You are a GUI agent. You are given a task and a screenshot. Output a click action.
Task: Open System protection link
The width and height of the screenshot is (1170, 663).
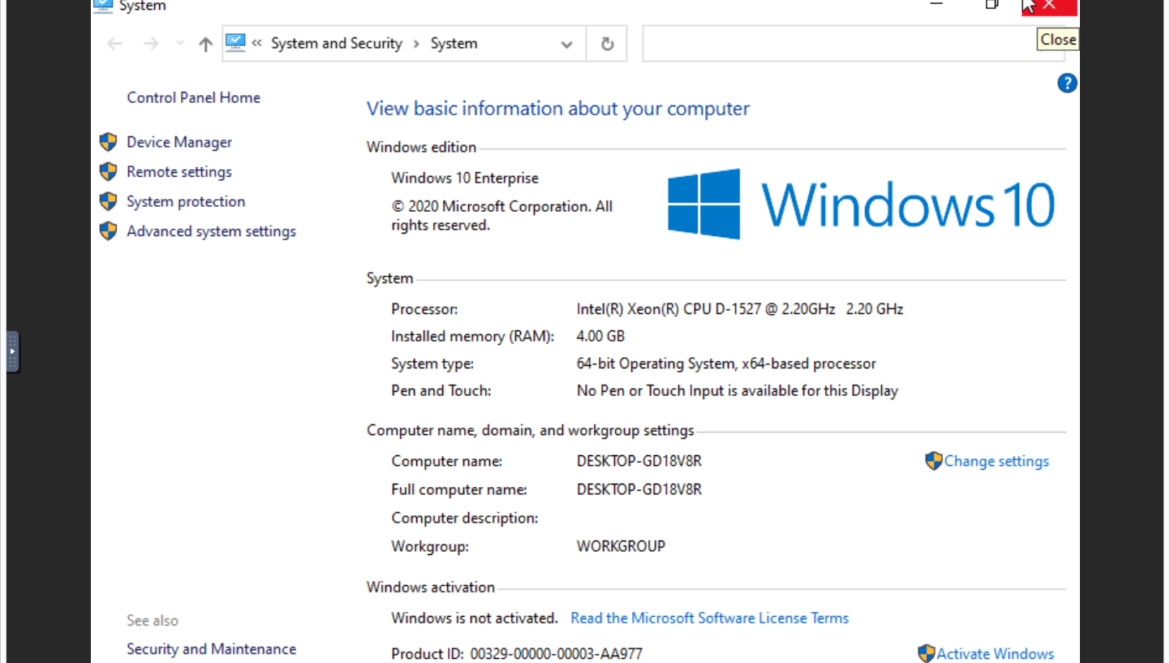point(186,201)
